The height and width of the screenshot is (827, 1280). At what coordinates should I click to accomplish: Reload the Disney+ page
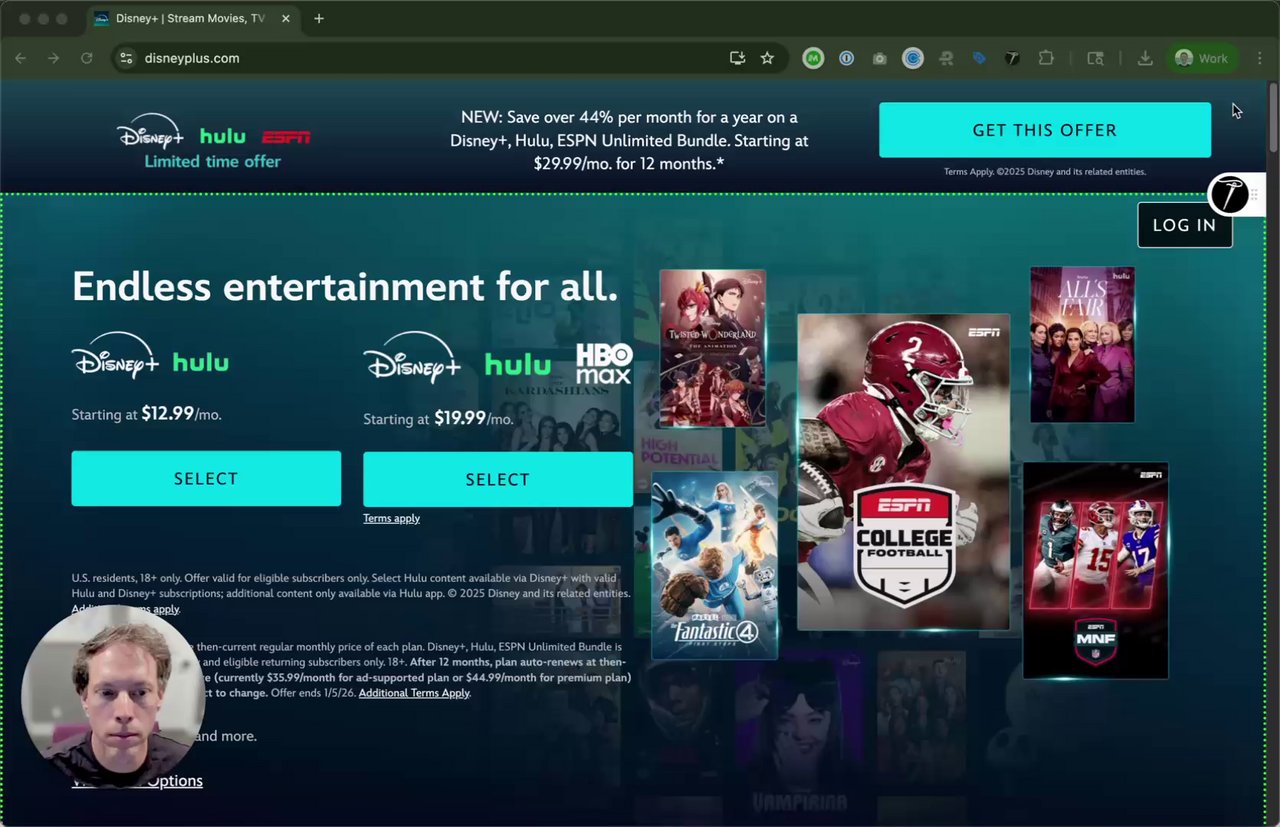[x=87, y=58]
